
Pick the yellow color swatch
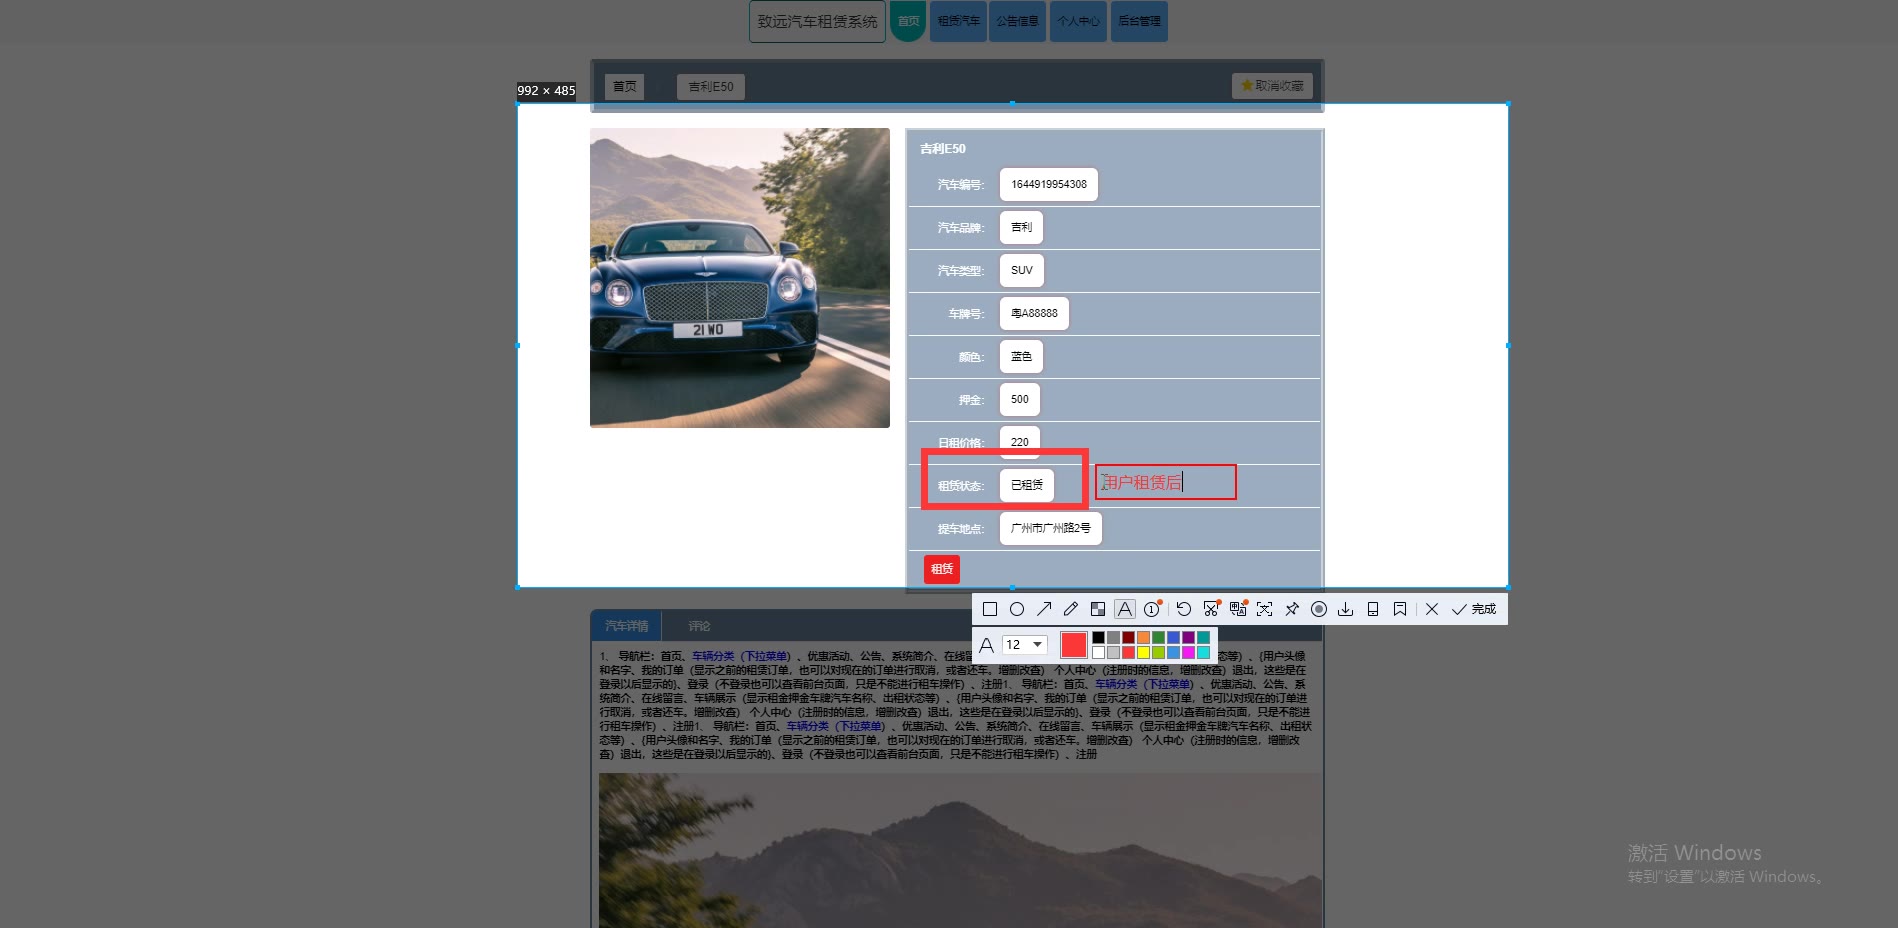pyautogui.click(x=1143, y=653)
